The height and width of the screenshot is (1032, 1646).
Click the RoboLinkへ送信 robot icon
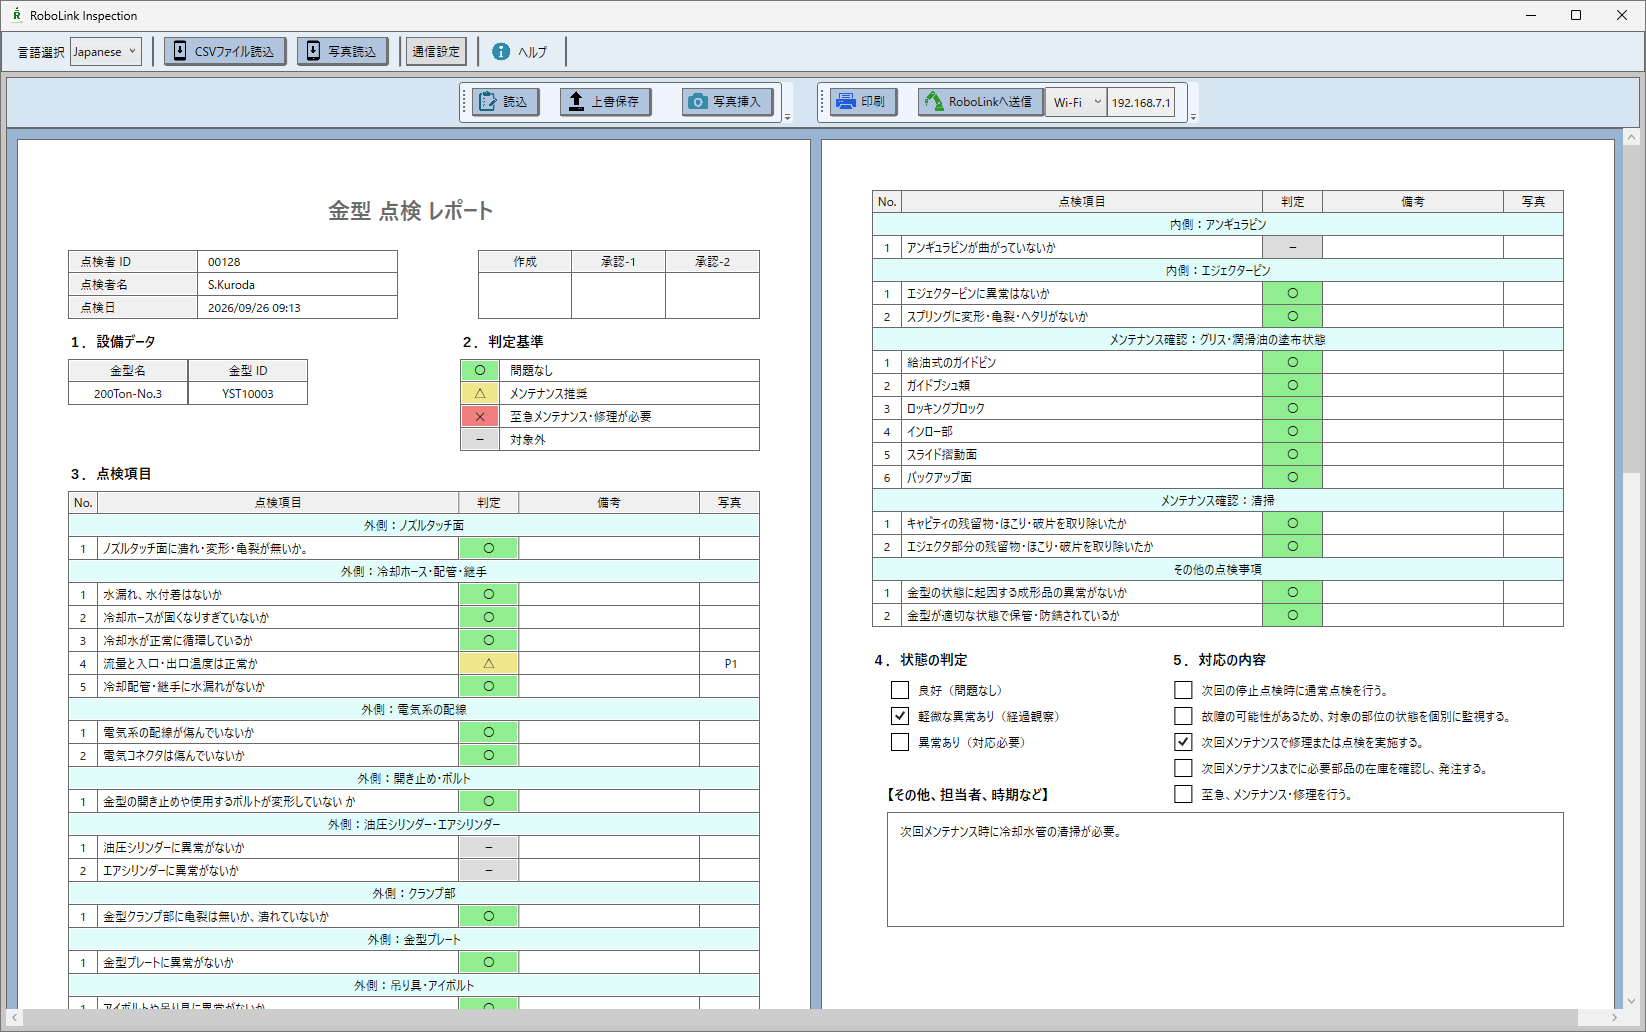coord(933,101)
